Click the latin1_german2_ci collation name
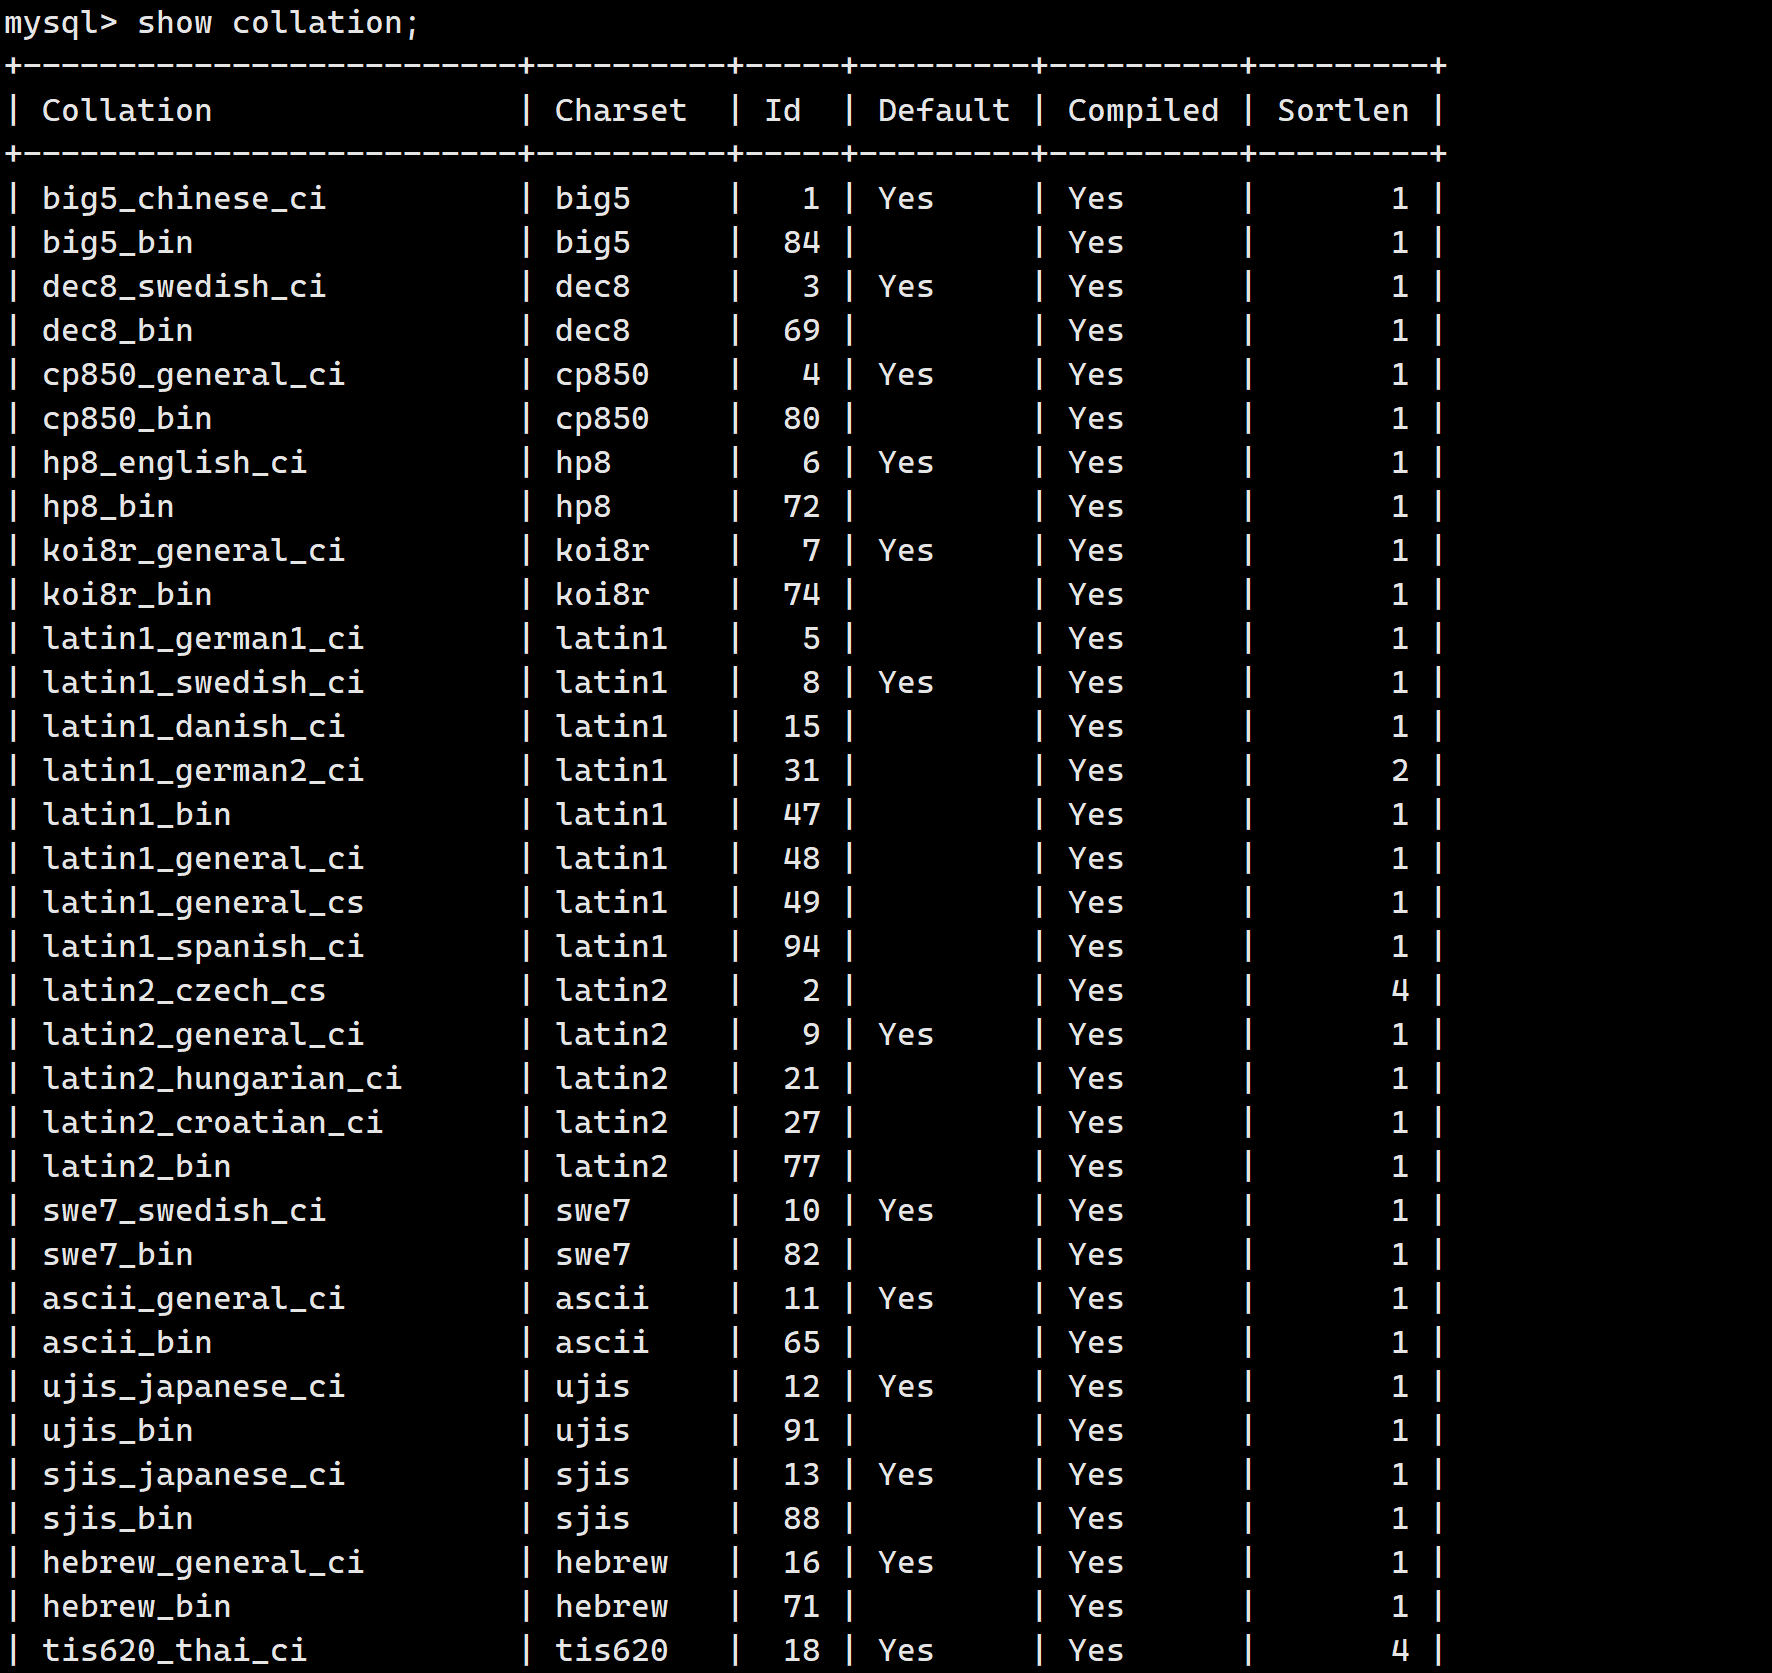The image size is (1772, 1673). [203, 770]
